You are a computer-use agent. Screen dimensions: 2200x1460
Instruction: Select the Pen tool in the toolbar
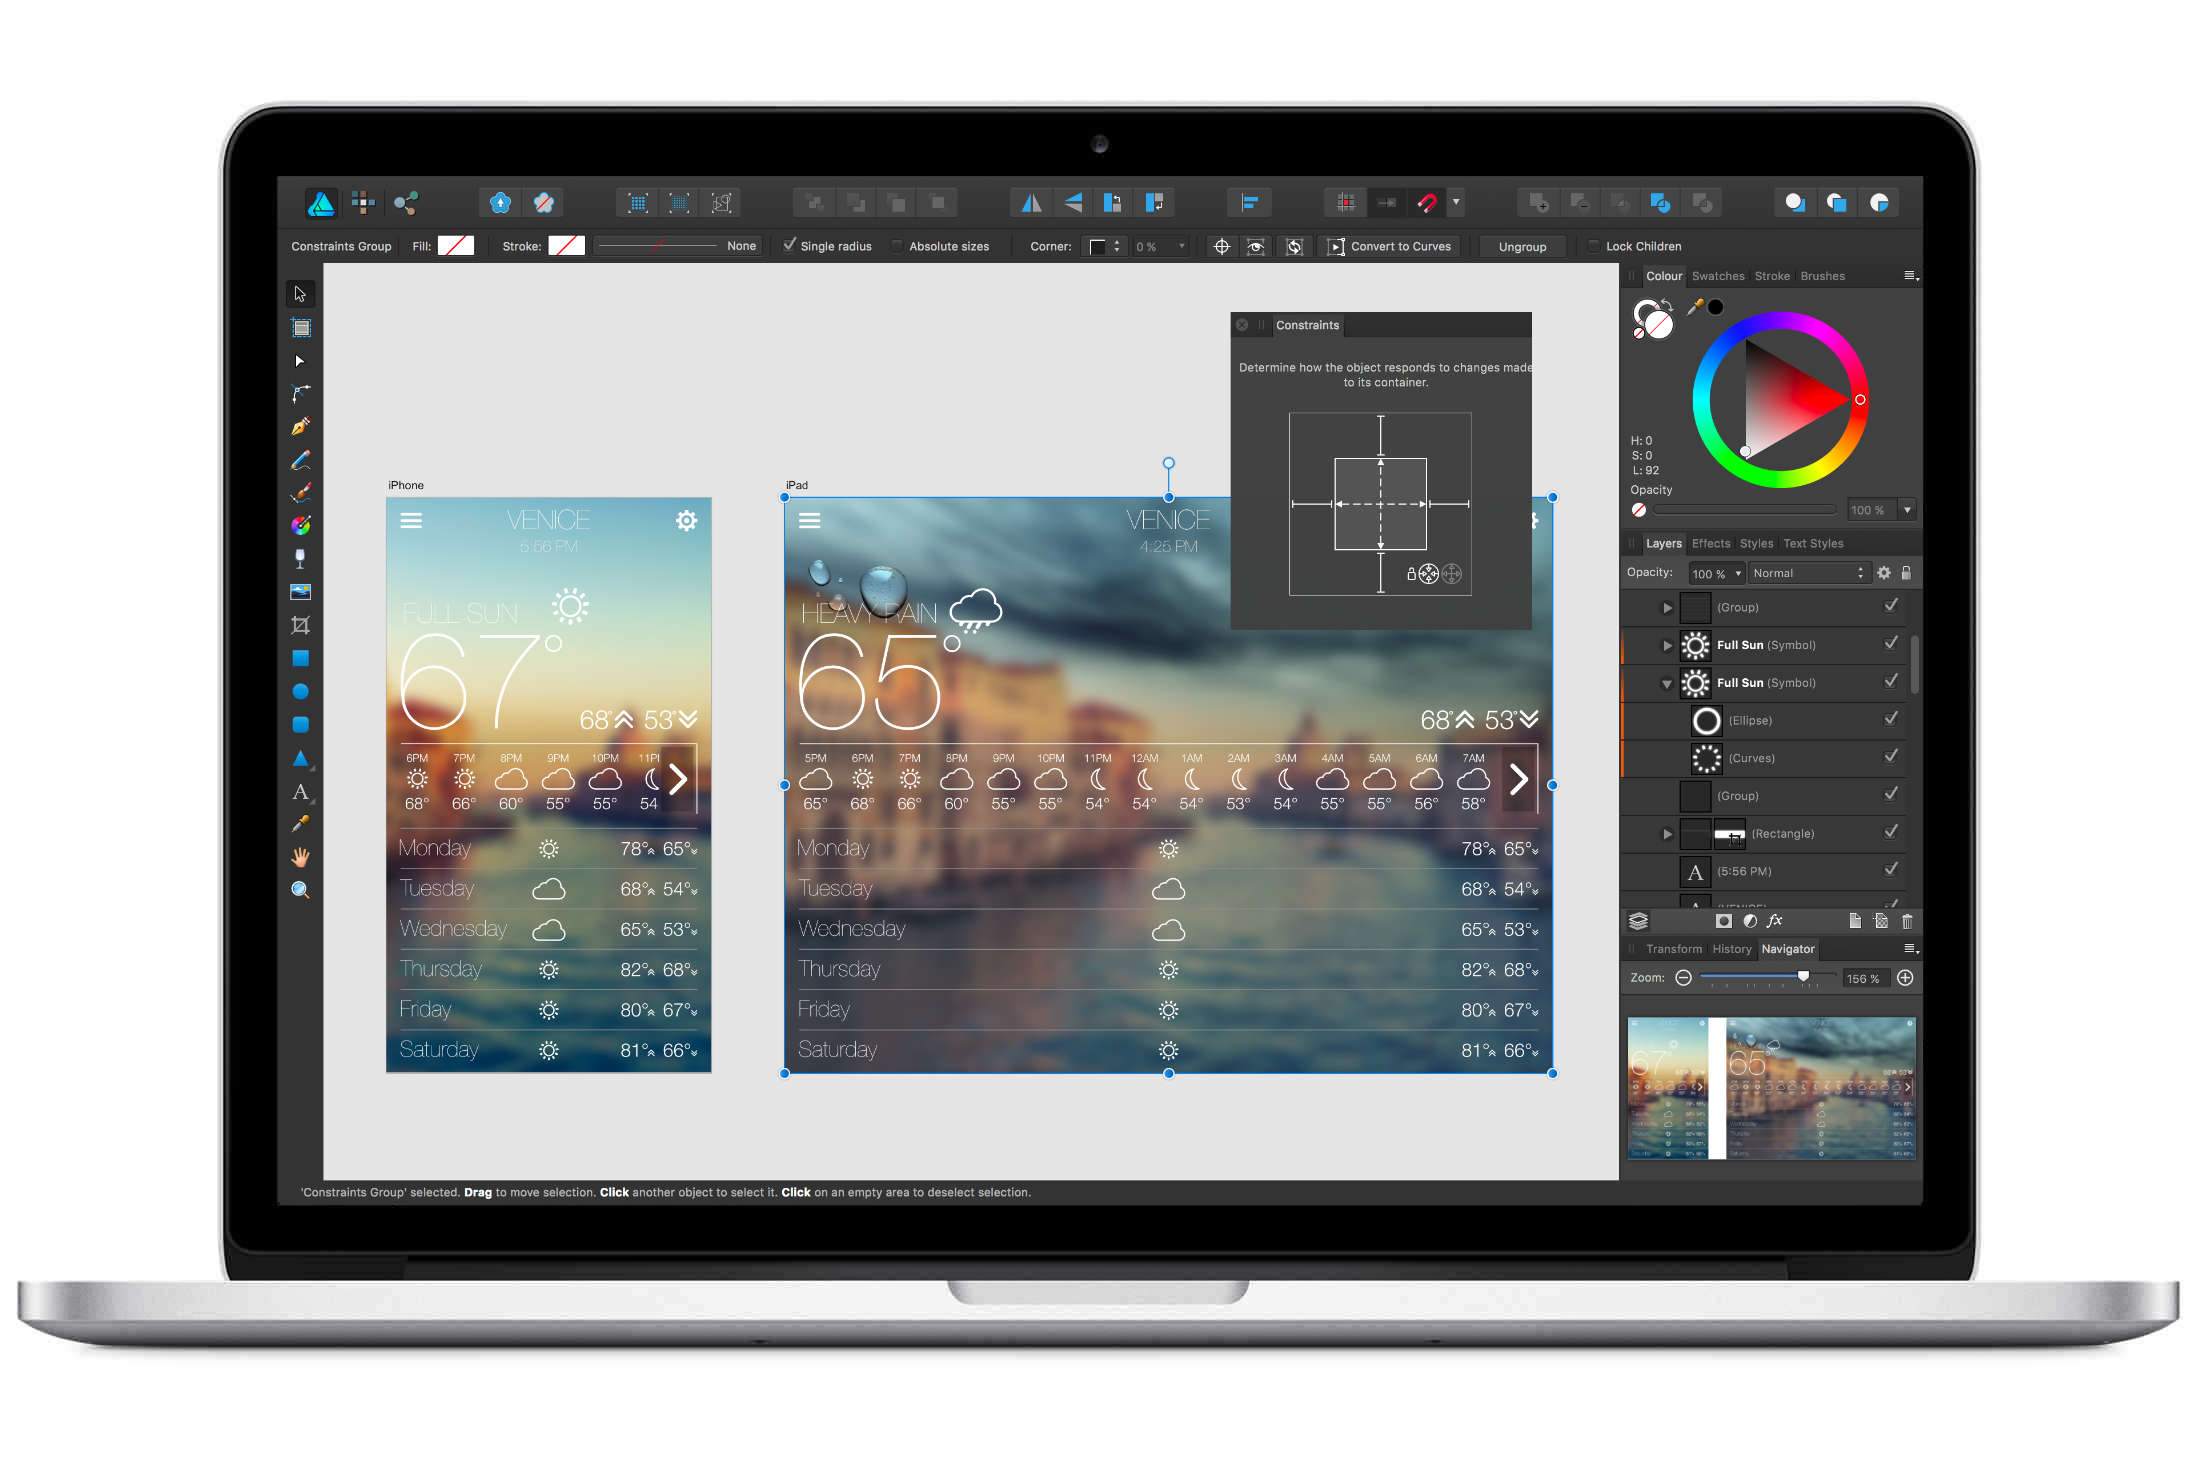[x=300, y=427]
